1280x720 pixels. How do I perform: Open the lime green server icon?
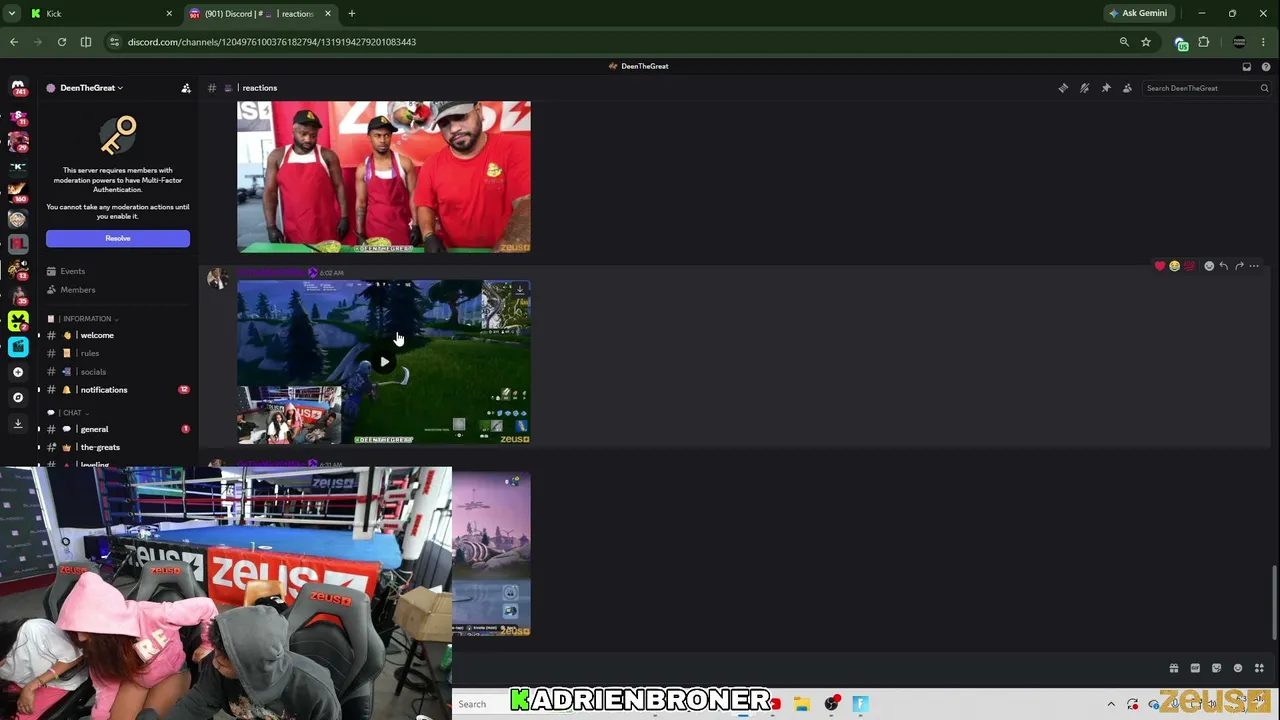pyautogui.click(x=18, y=321)
